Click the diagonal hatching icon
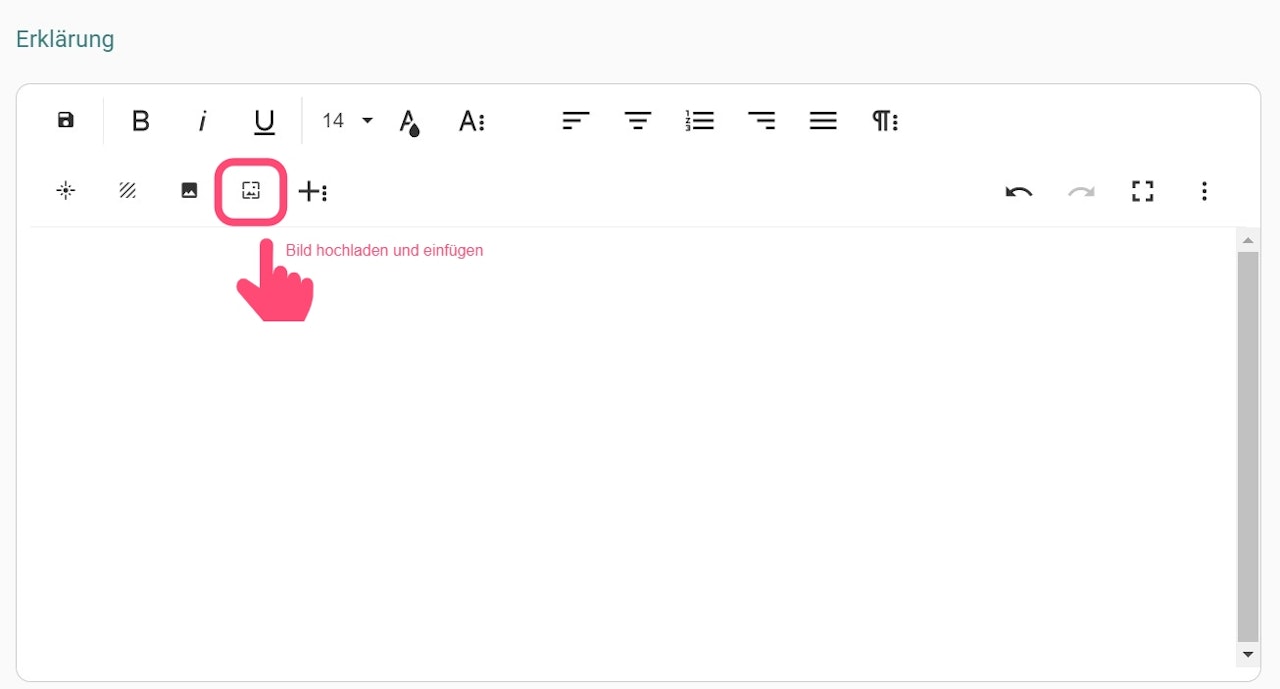Viewport: 1280px width, 689px height. (127, 190)
